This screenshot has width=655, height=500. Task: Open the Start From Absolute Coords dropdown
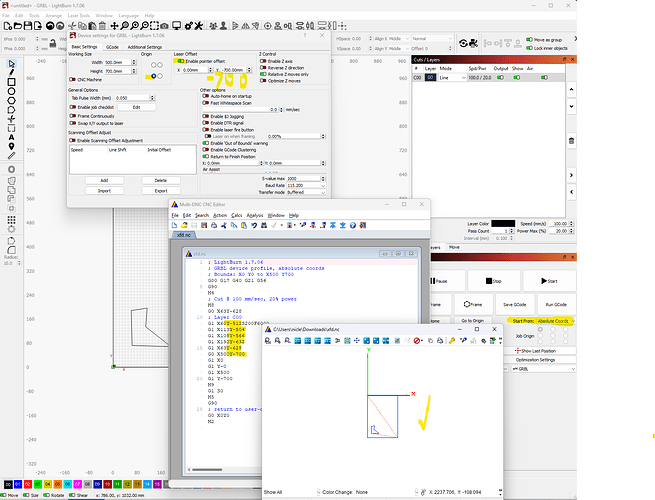point(555,321)
